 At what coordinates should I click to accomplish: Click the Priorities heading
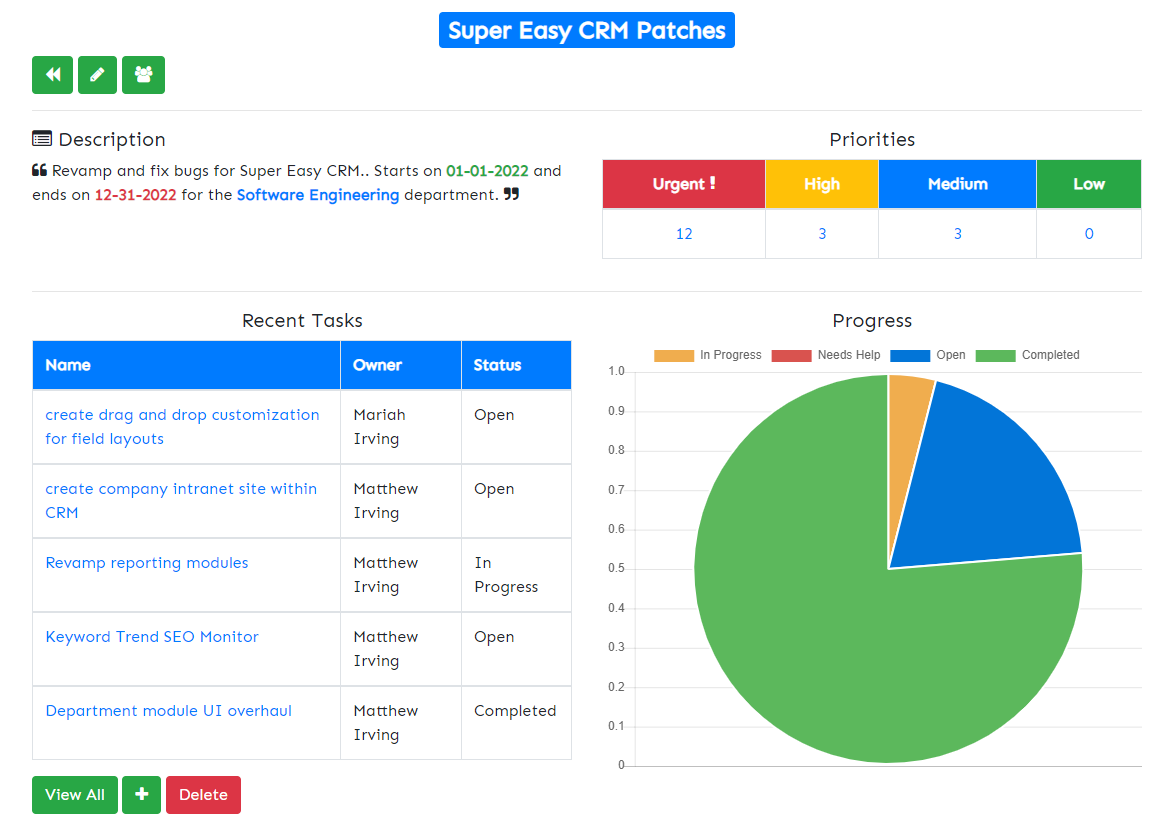tap(872, 140)
